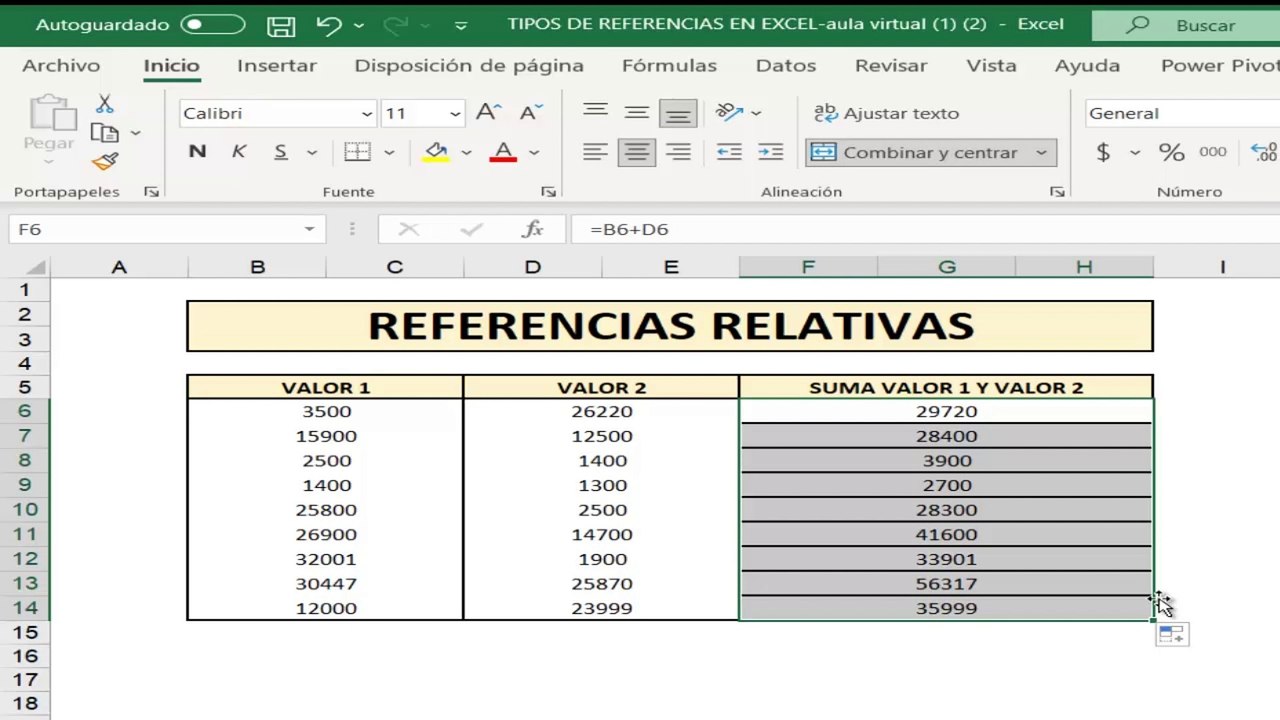Click the Align Left icon
The width and height of the screenshot is (1280, 720).
coord(595,152)
